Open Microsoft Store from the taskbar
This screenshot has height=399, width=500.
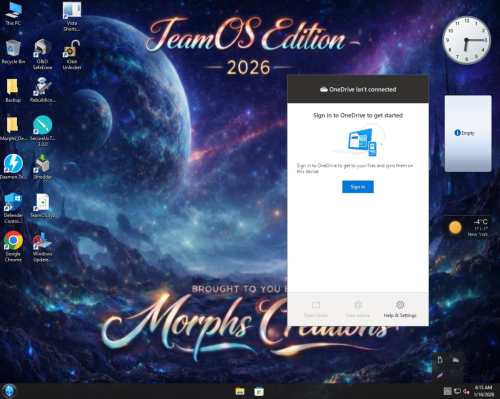259,391
